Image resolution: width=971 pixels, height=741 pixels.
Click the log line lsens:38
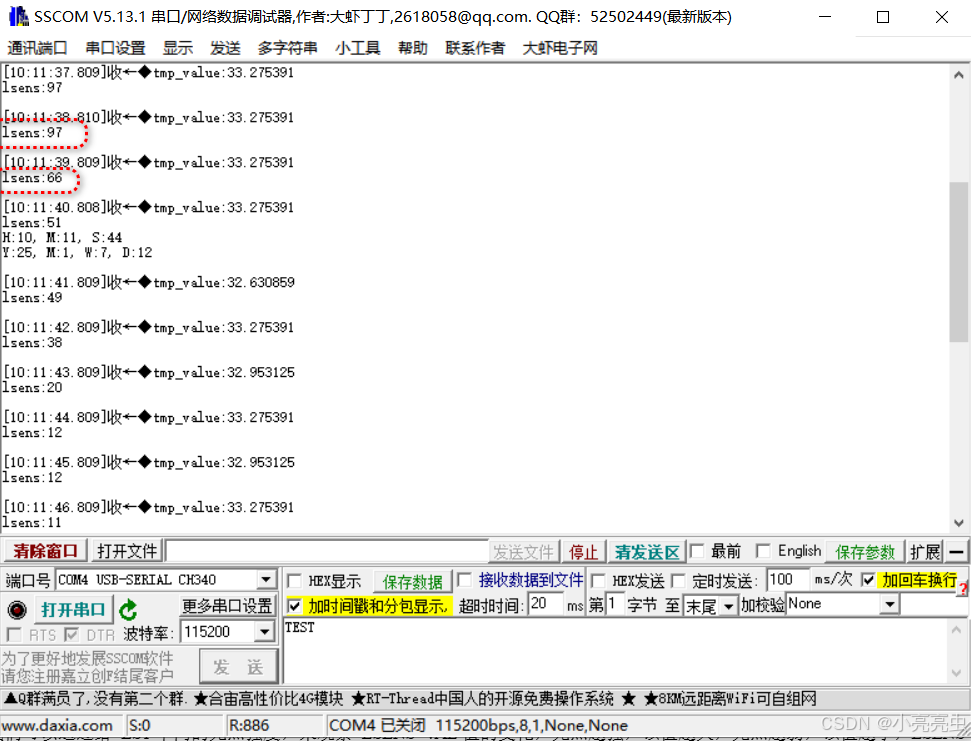(32, 343)
